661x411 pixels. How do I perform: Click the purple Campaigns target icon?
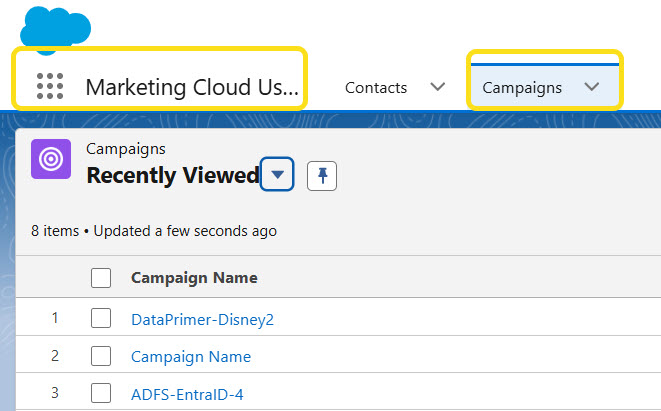51,159
